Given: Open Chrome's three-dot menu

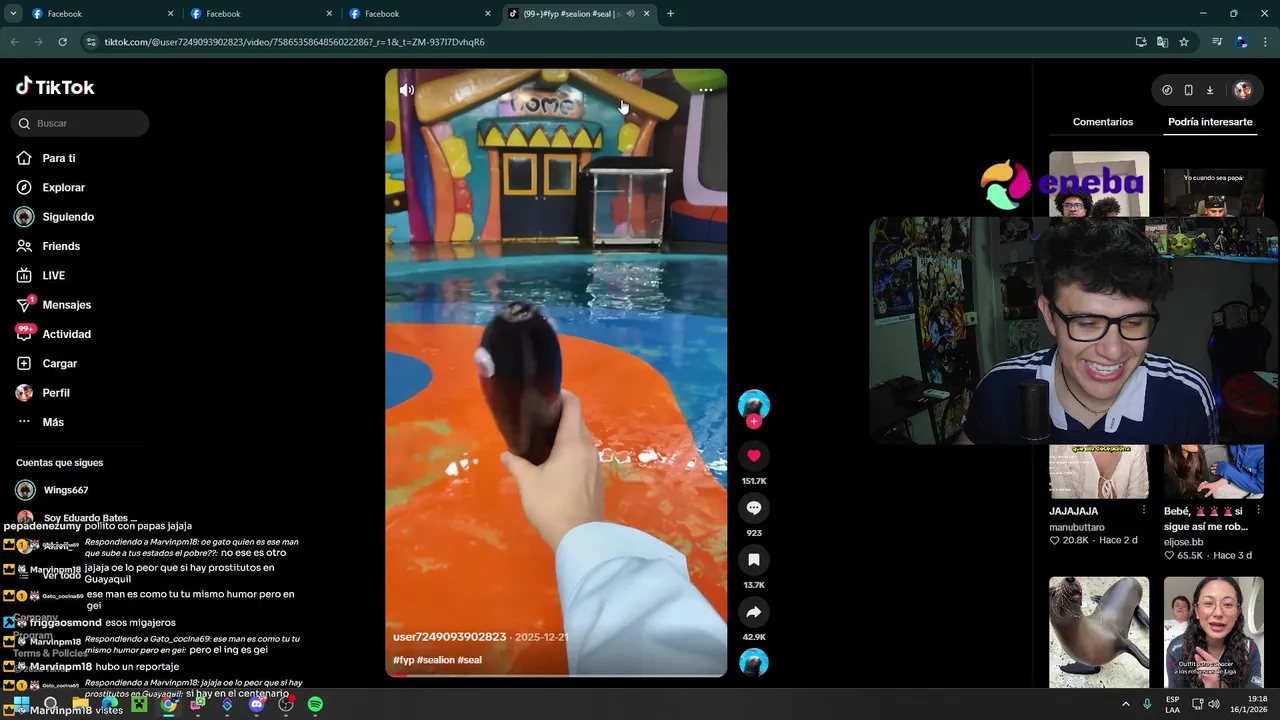Looking at the screenshot, I should pos(1266,42).
